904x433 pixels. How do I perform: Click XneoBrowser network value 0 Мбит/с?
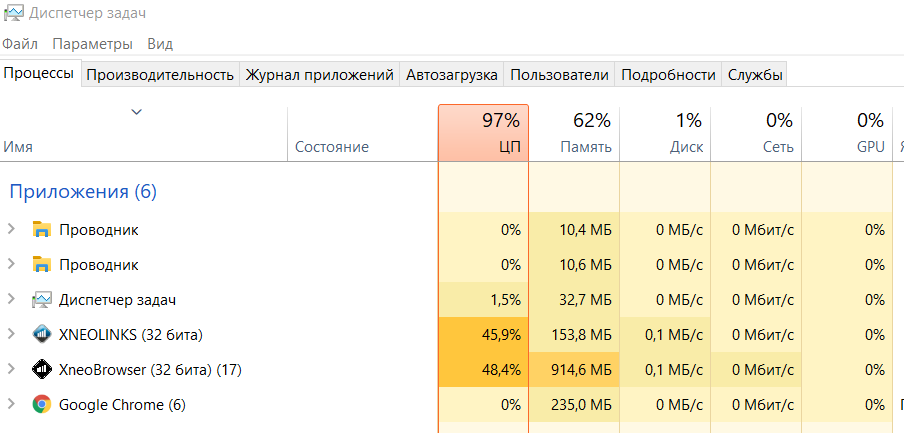[763, 370]
